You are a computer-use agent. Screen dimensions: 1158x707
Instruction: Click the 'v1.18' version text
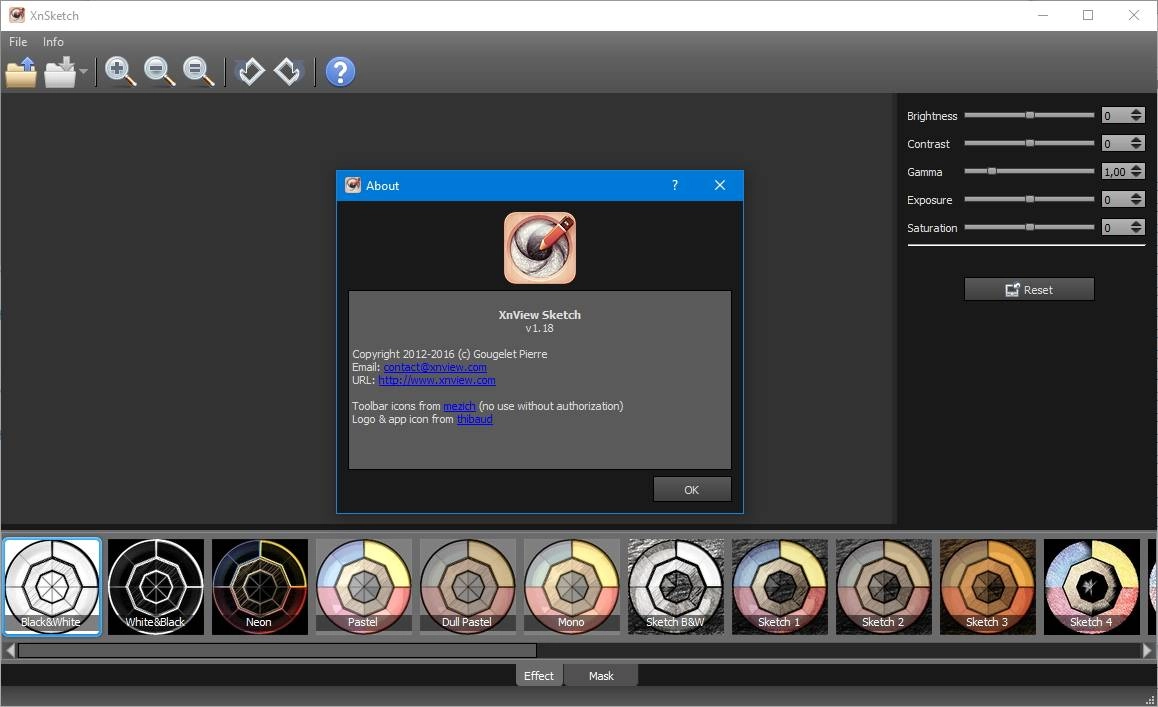pyautogui.click(x=539, y=328)
